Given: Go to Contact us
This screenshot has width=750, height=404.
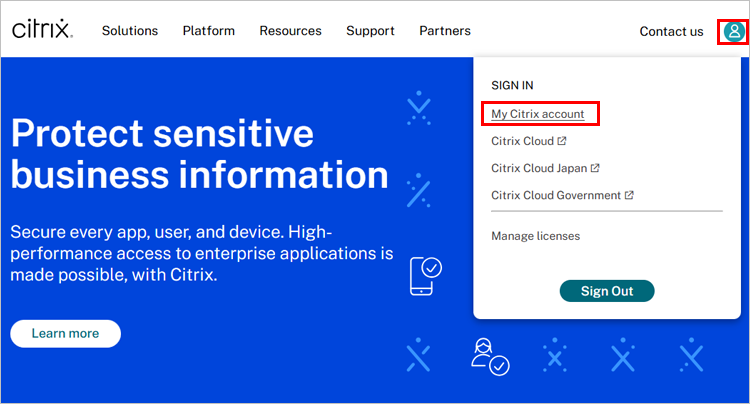Looking at the screenshot, I should pyautogui.click(x=671, y=31).
